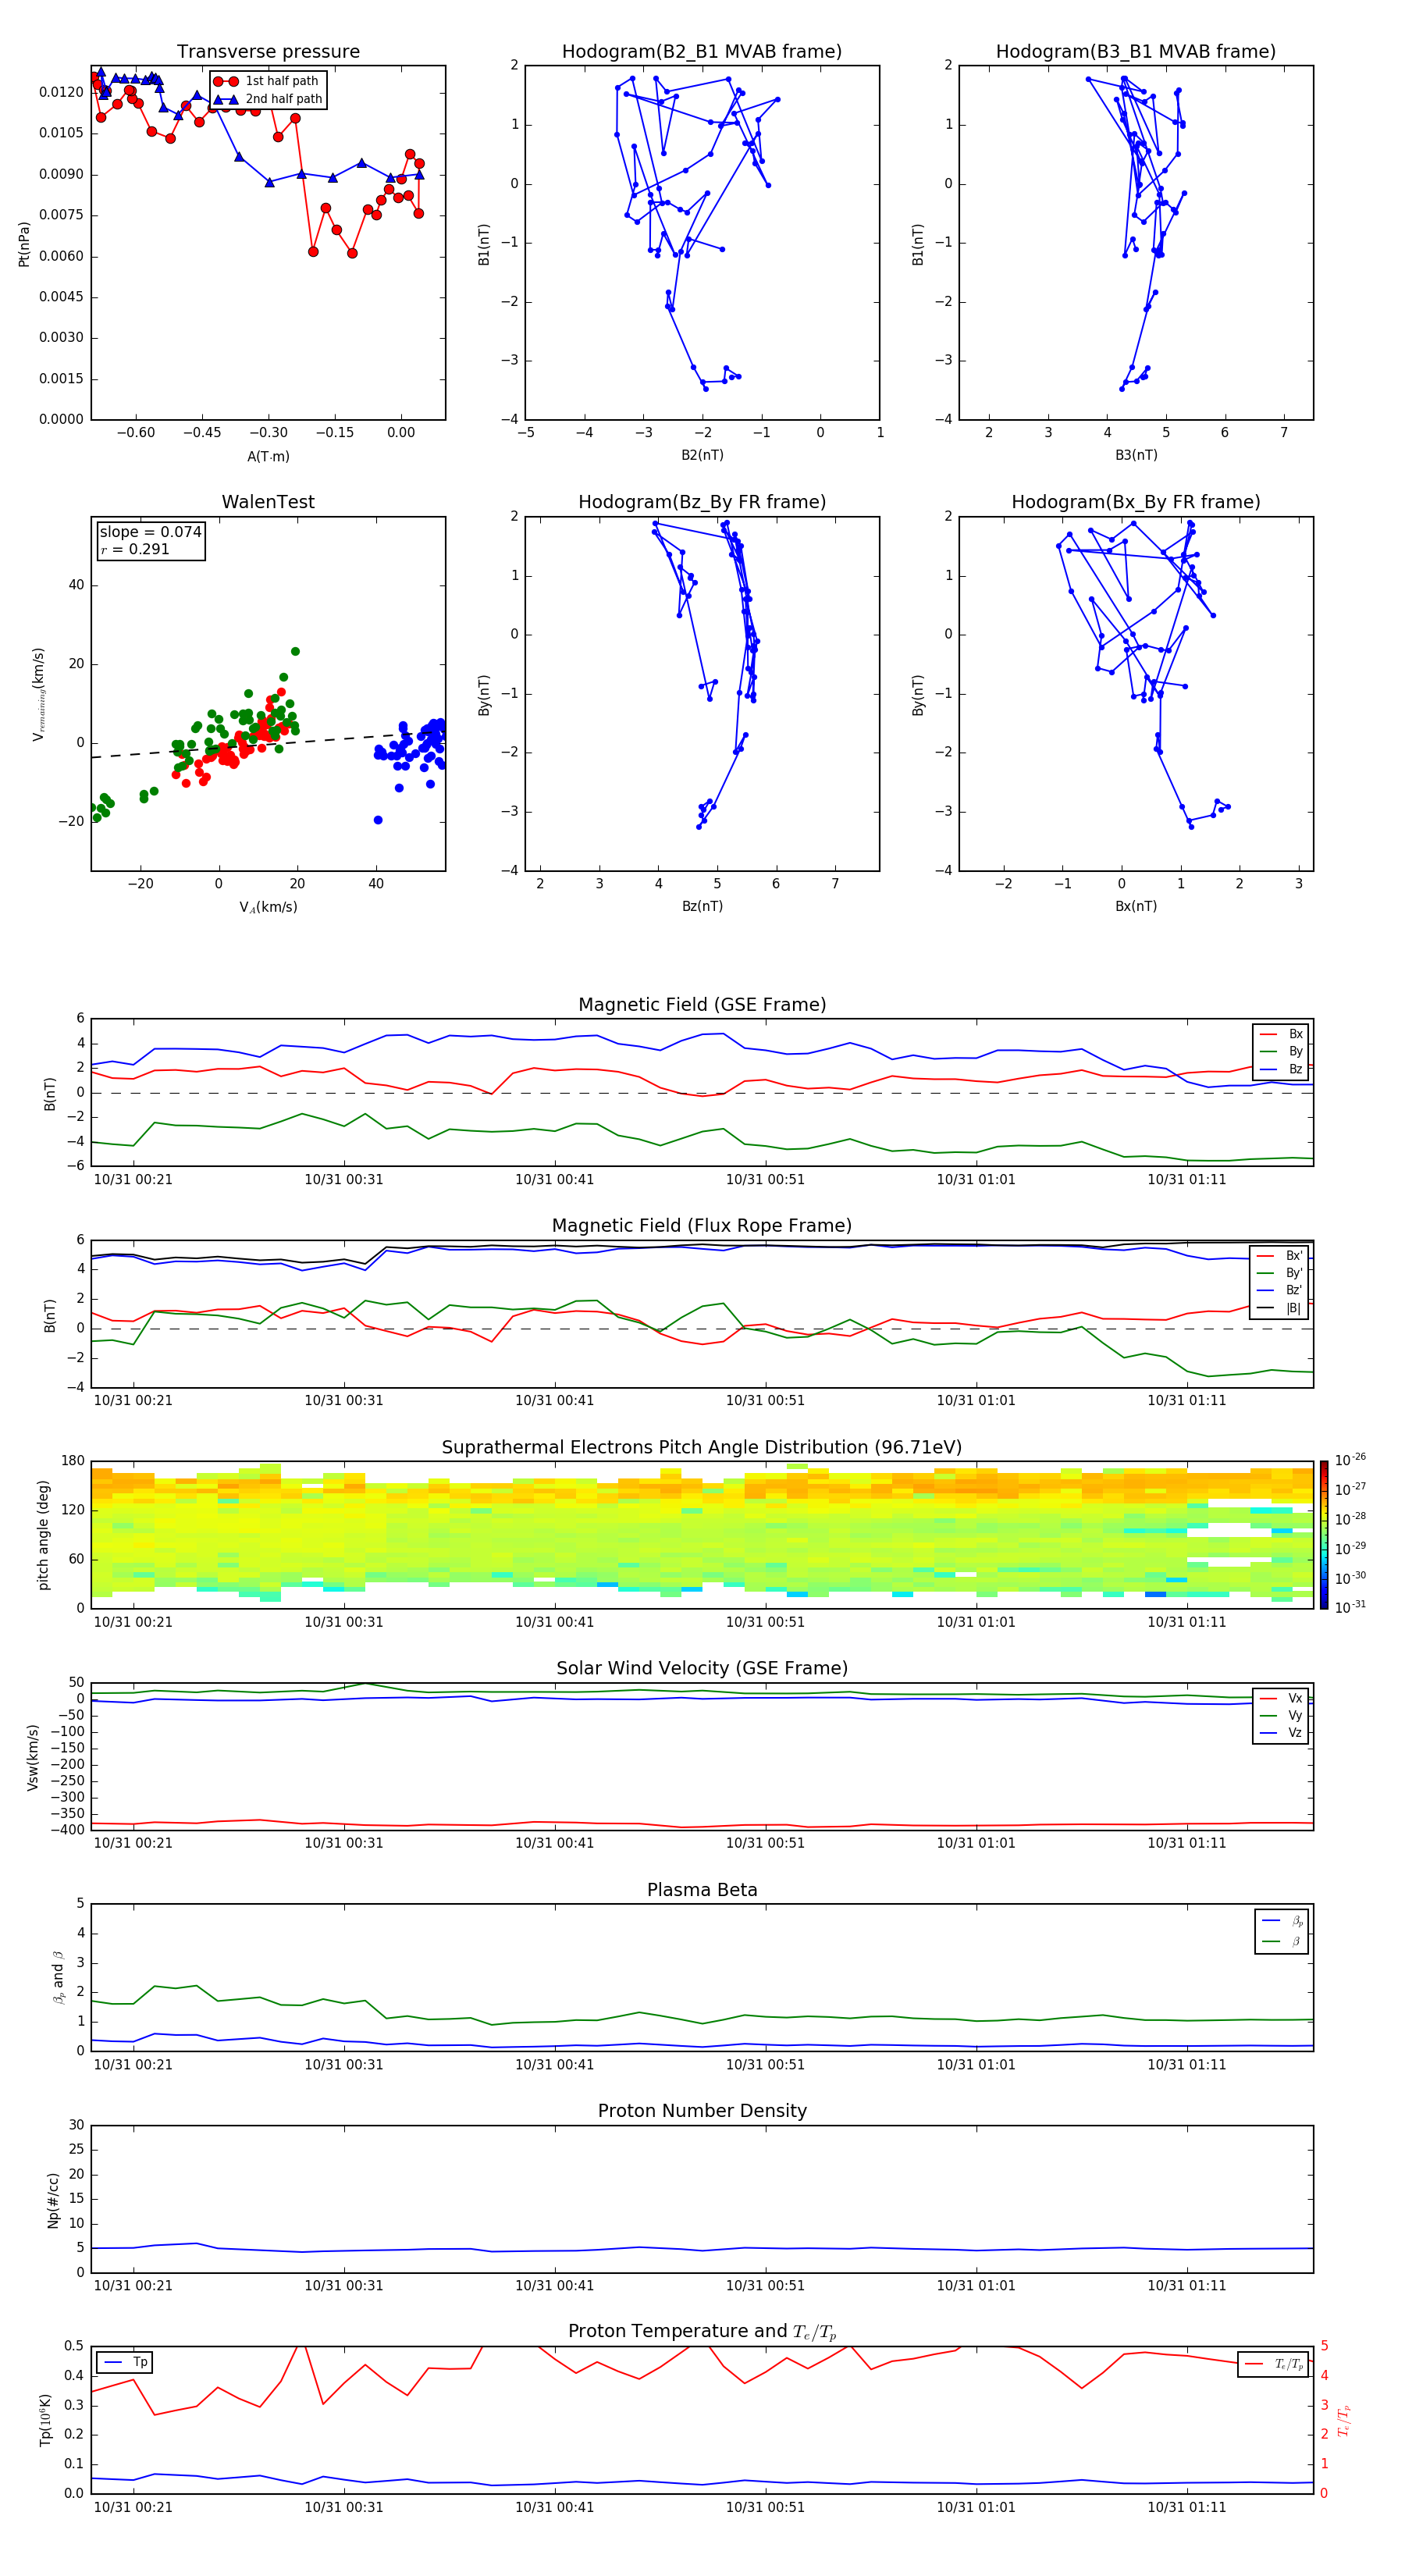The height and width of the screenshot is (2576, 1405).
Task: Click 'Proton Number Density' title
Action: click(702, 2111)
